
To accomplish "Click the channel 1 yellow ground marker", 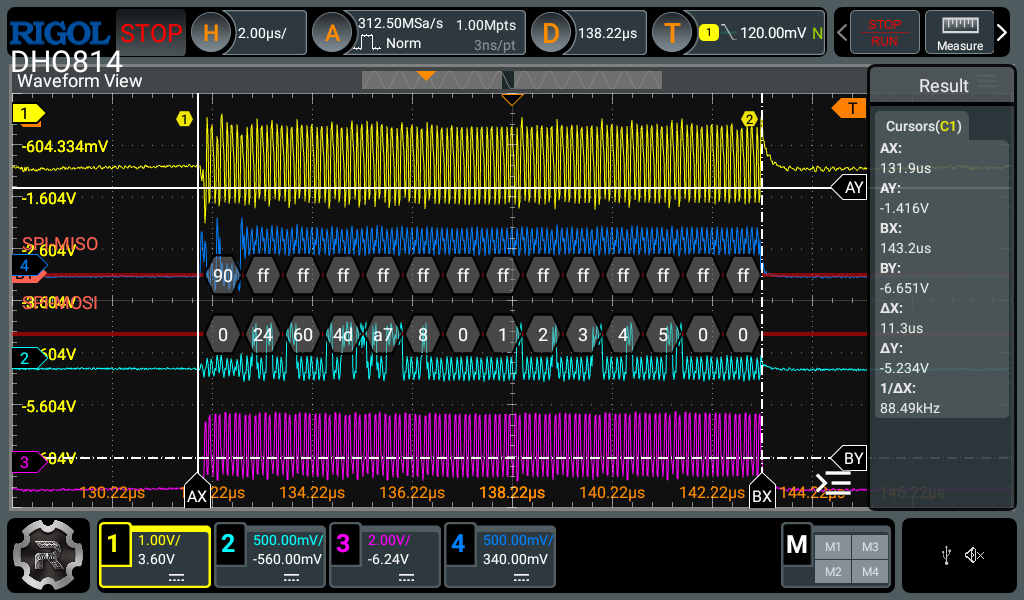I will (x=28, y=114).
